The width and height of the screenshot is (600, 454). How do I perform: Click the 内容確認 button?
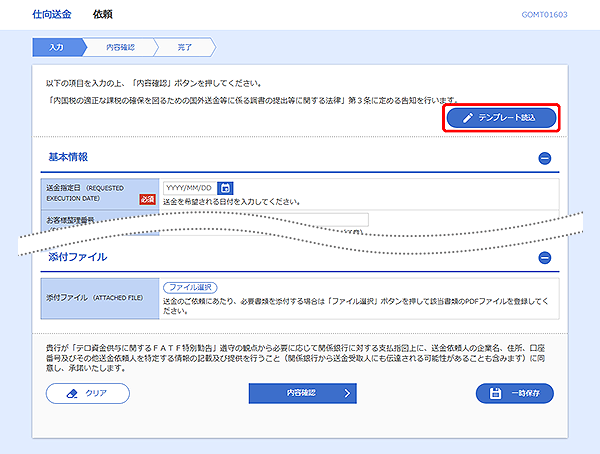pos(302,393)
